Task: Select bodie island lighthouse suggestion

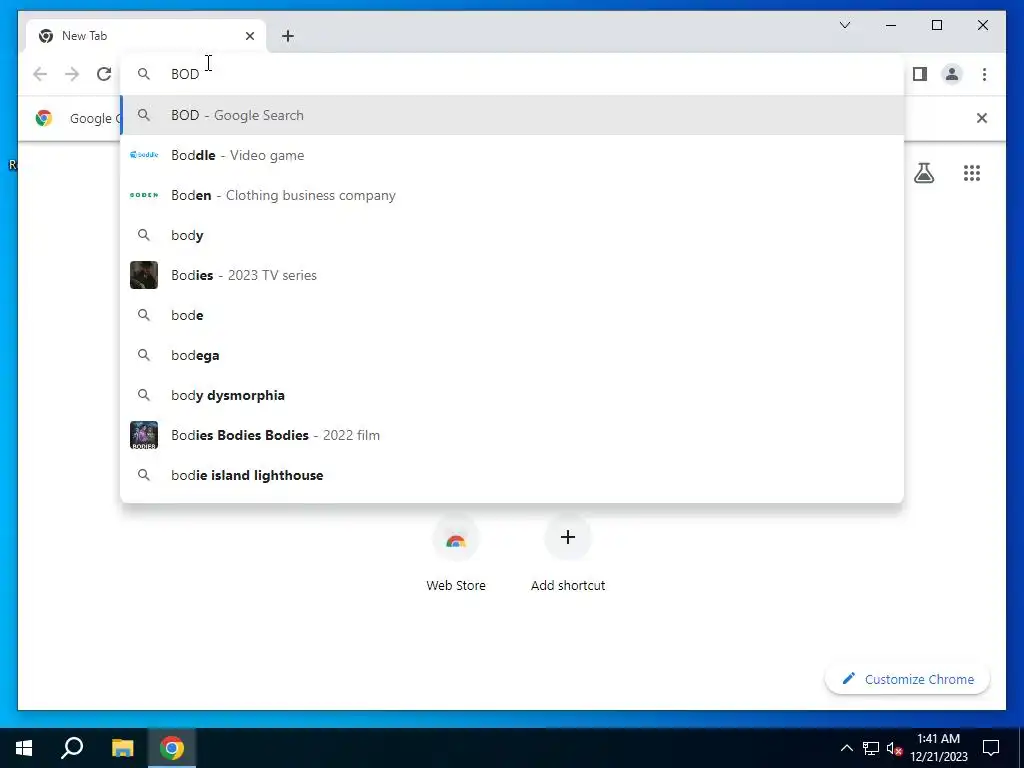Action: click(513, 475)
